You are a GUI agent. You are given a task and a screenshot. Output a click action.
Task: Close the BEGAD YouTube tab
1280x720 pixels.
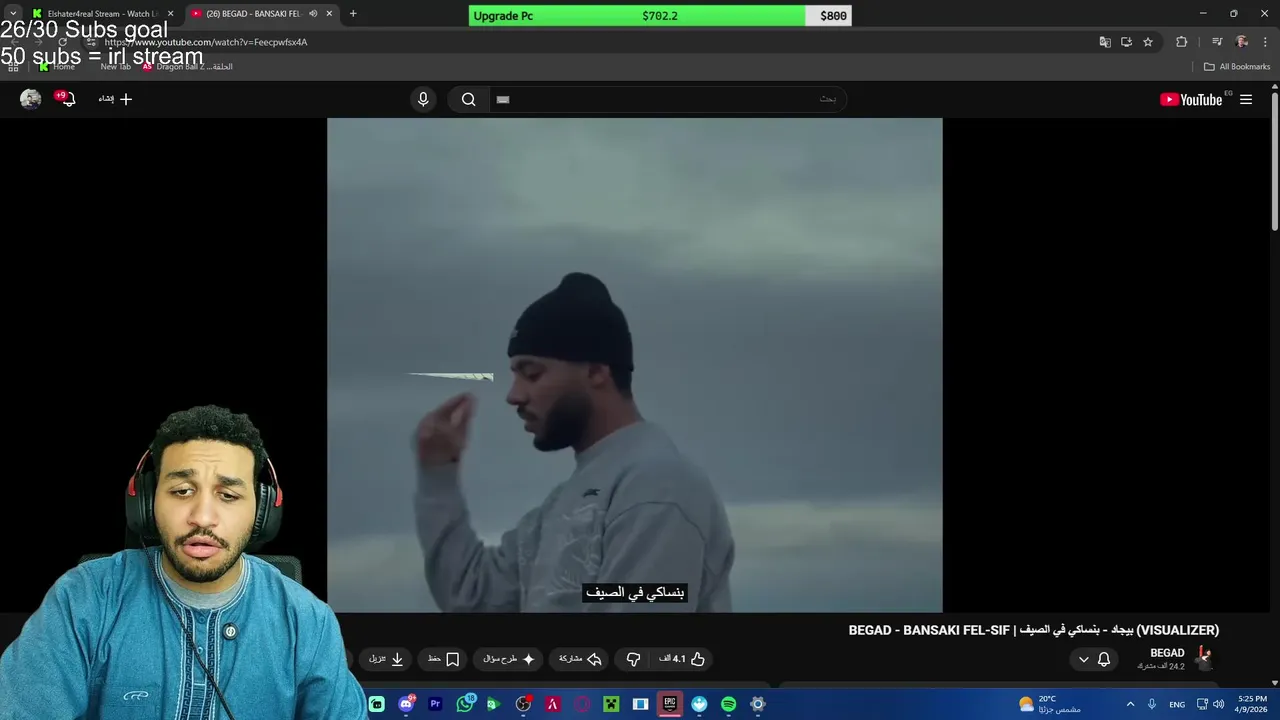(x=329, y=14)
